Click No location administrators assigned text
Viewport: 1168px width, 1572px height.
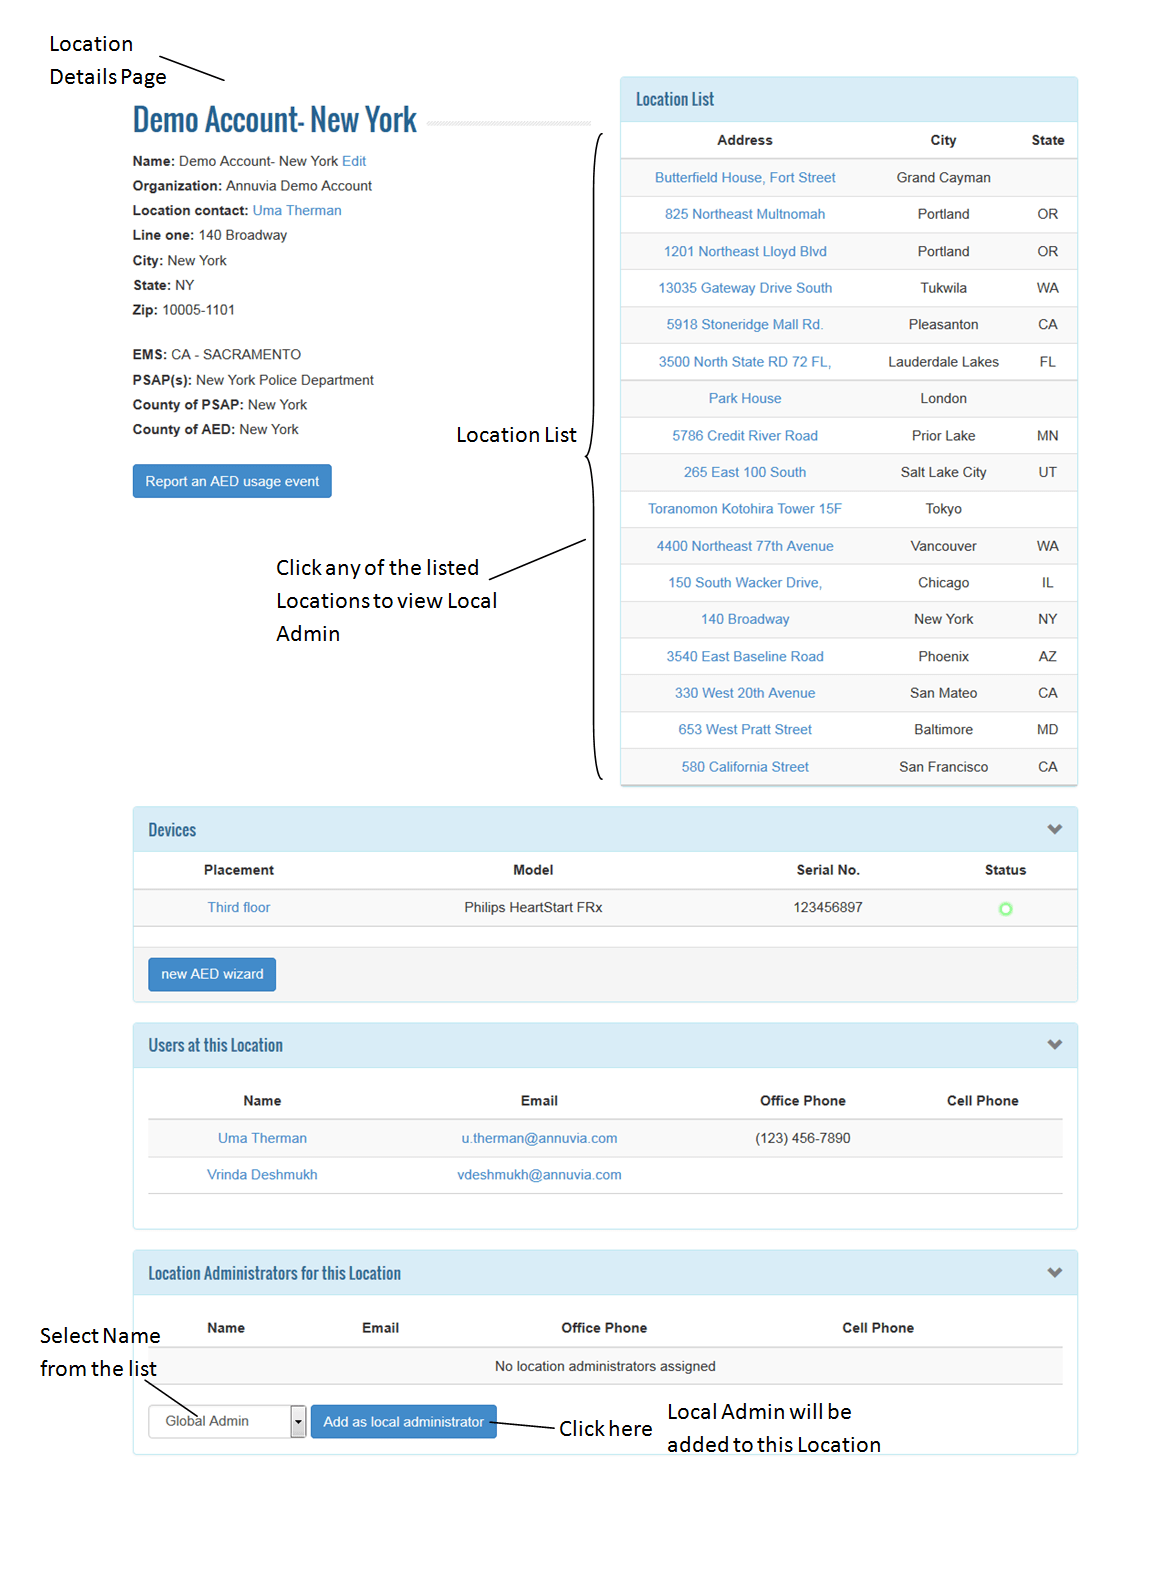(x=605, y=1366)
